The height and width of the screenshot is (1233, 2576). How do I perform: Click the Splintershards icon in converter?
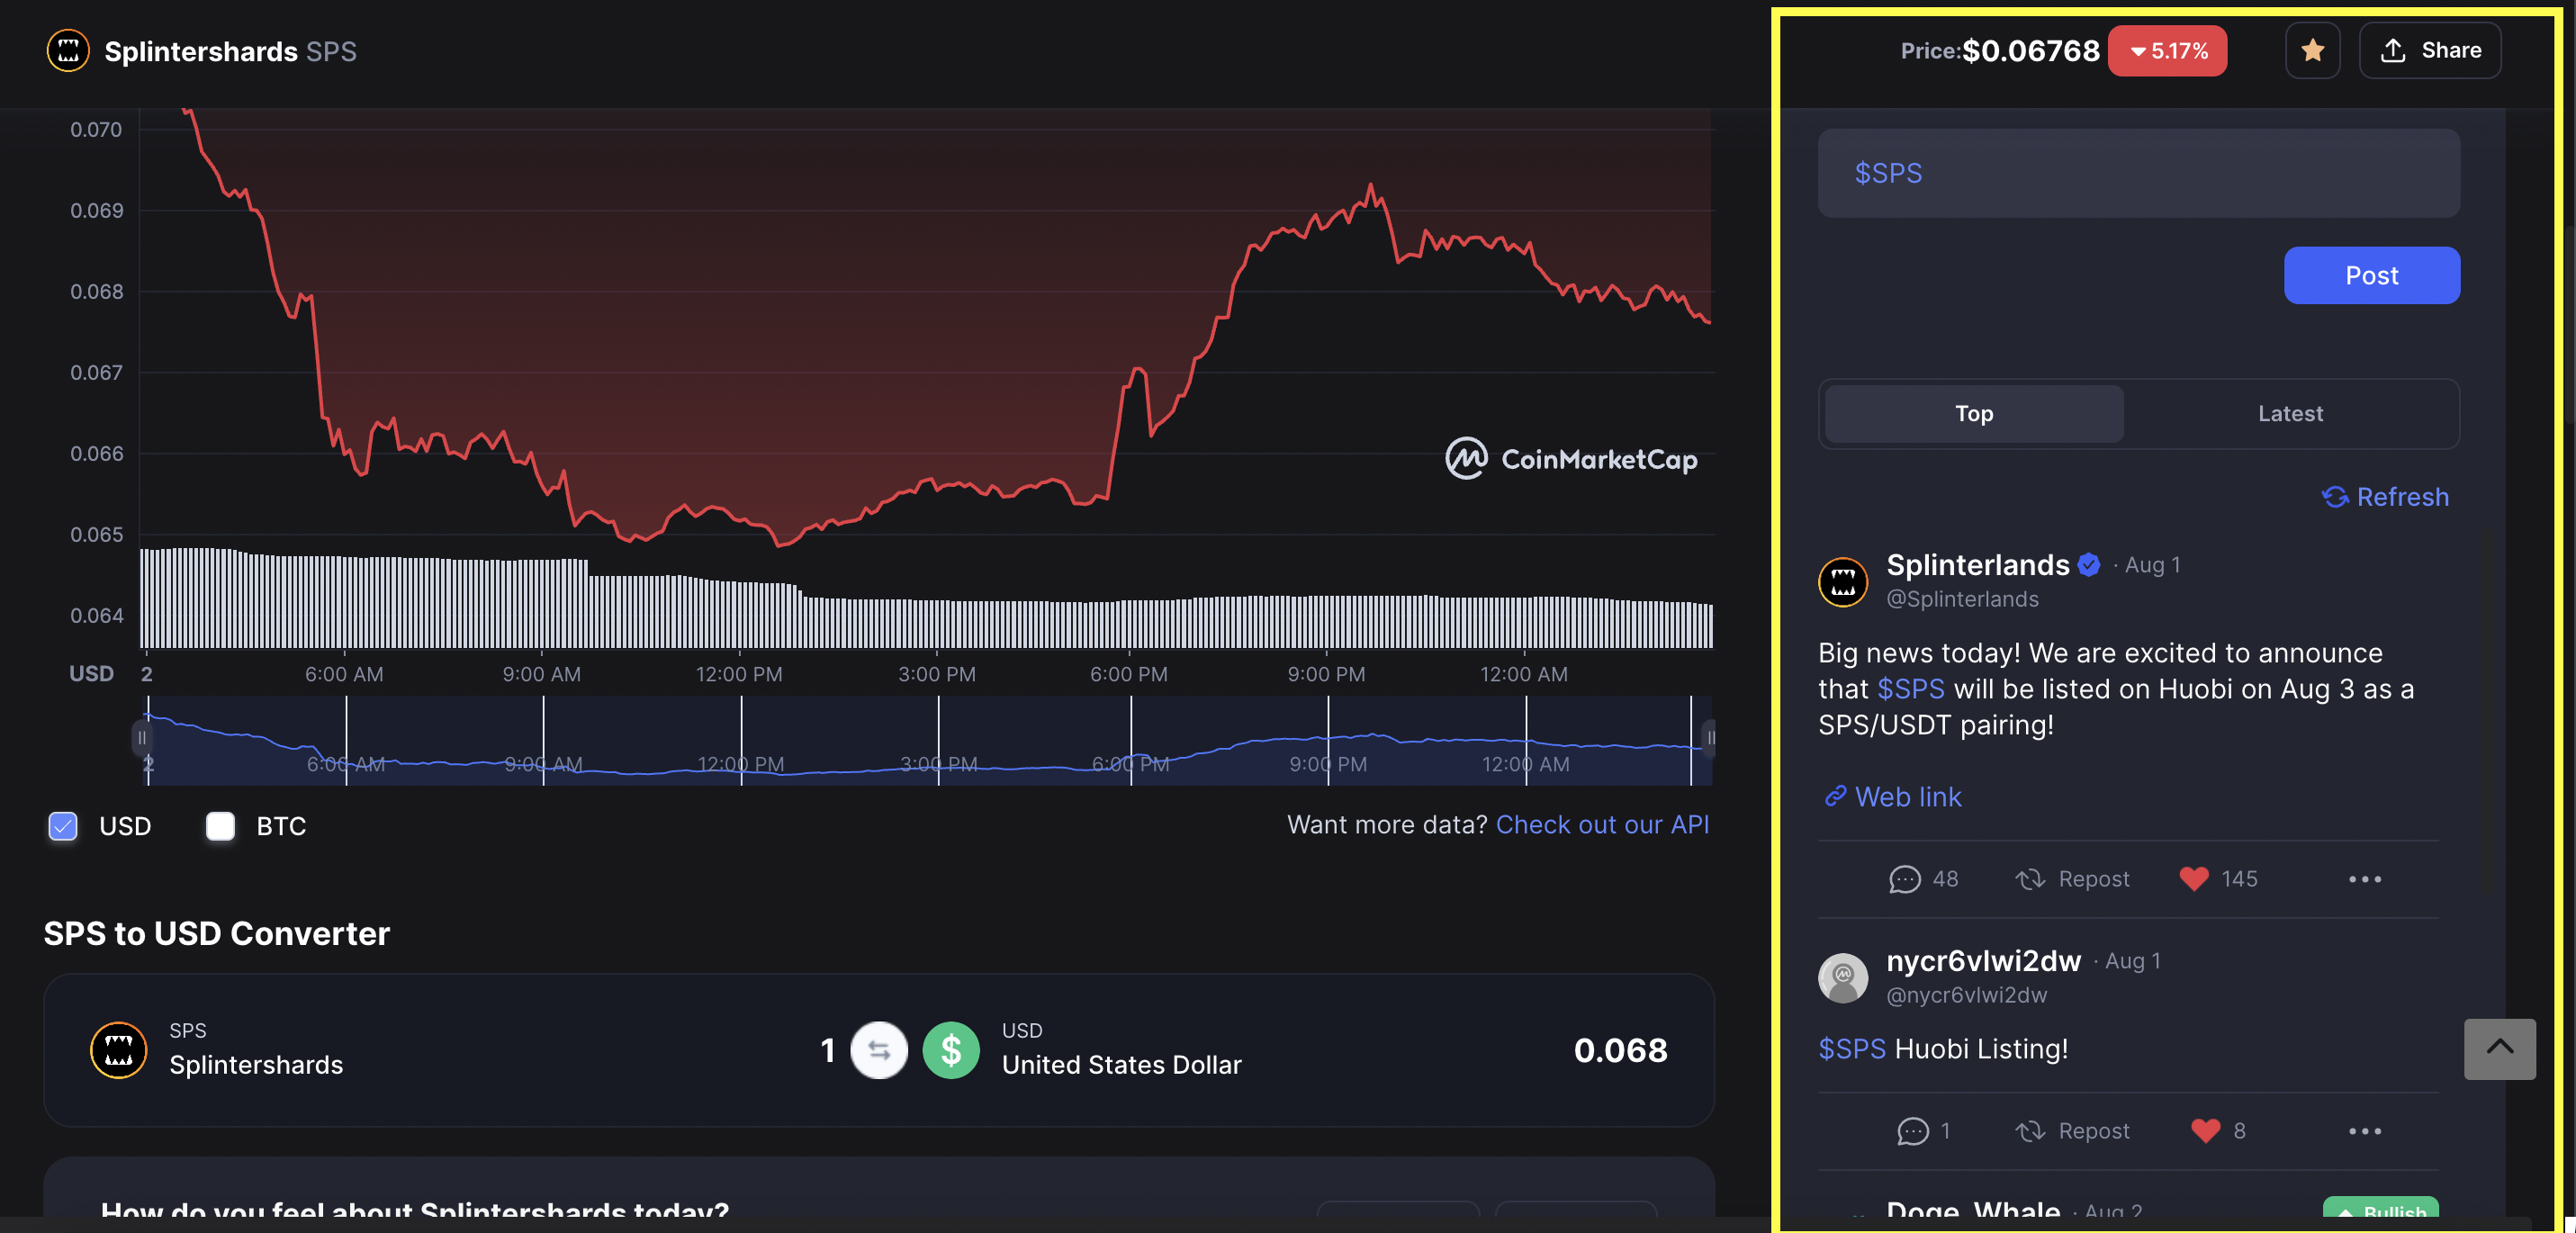tap(118, 1049)
